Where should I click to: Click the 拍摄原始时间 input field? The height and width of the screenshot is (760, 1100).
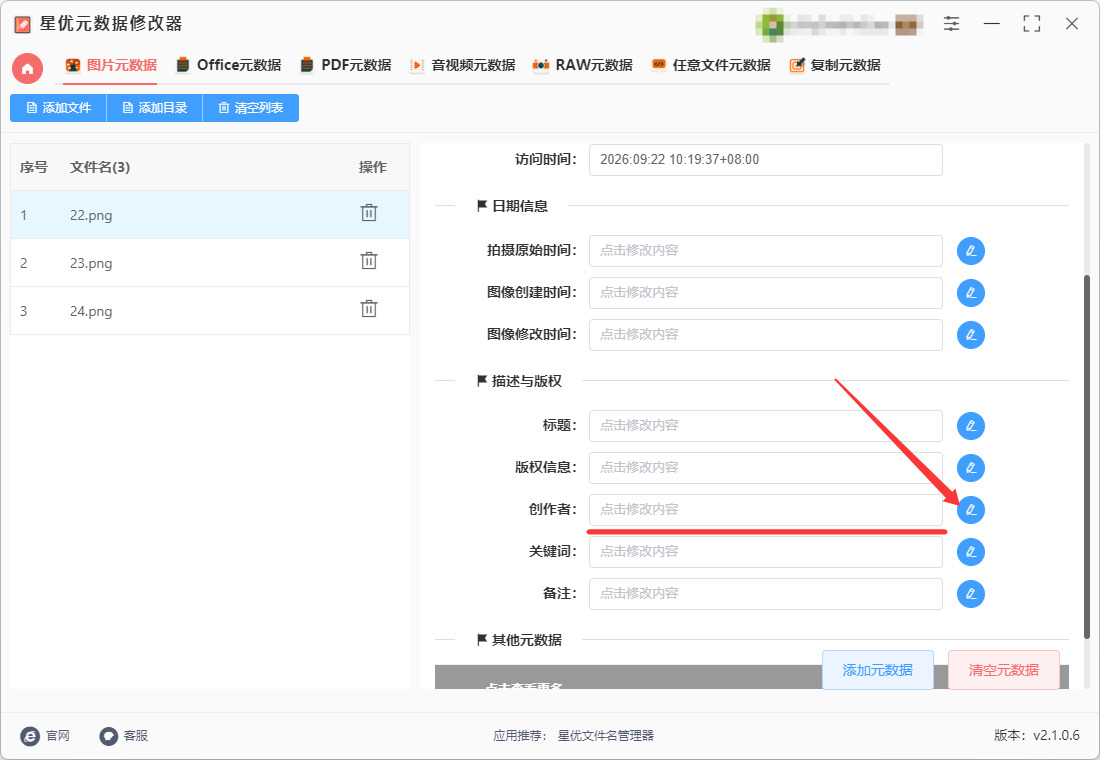(765, 251)
